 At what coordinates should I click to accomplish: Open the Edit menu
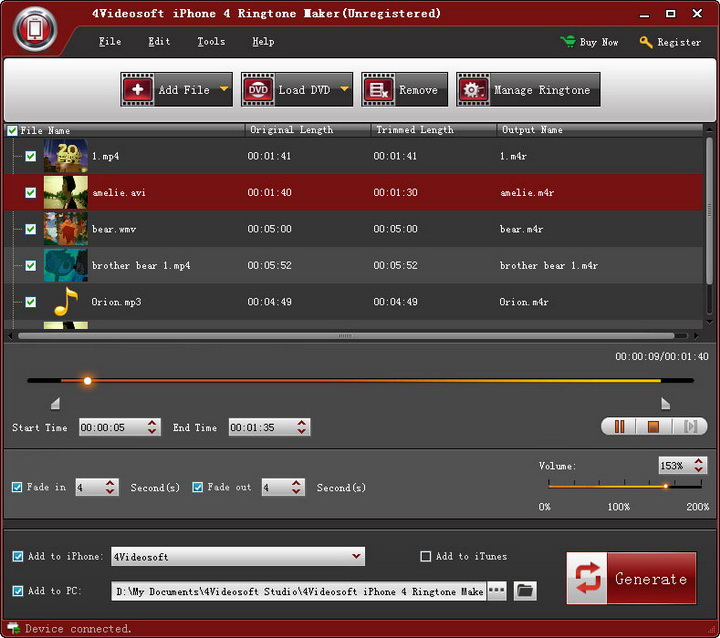click(159, 41)
